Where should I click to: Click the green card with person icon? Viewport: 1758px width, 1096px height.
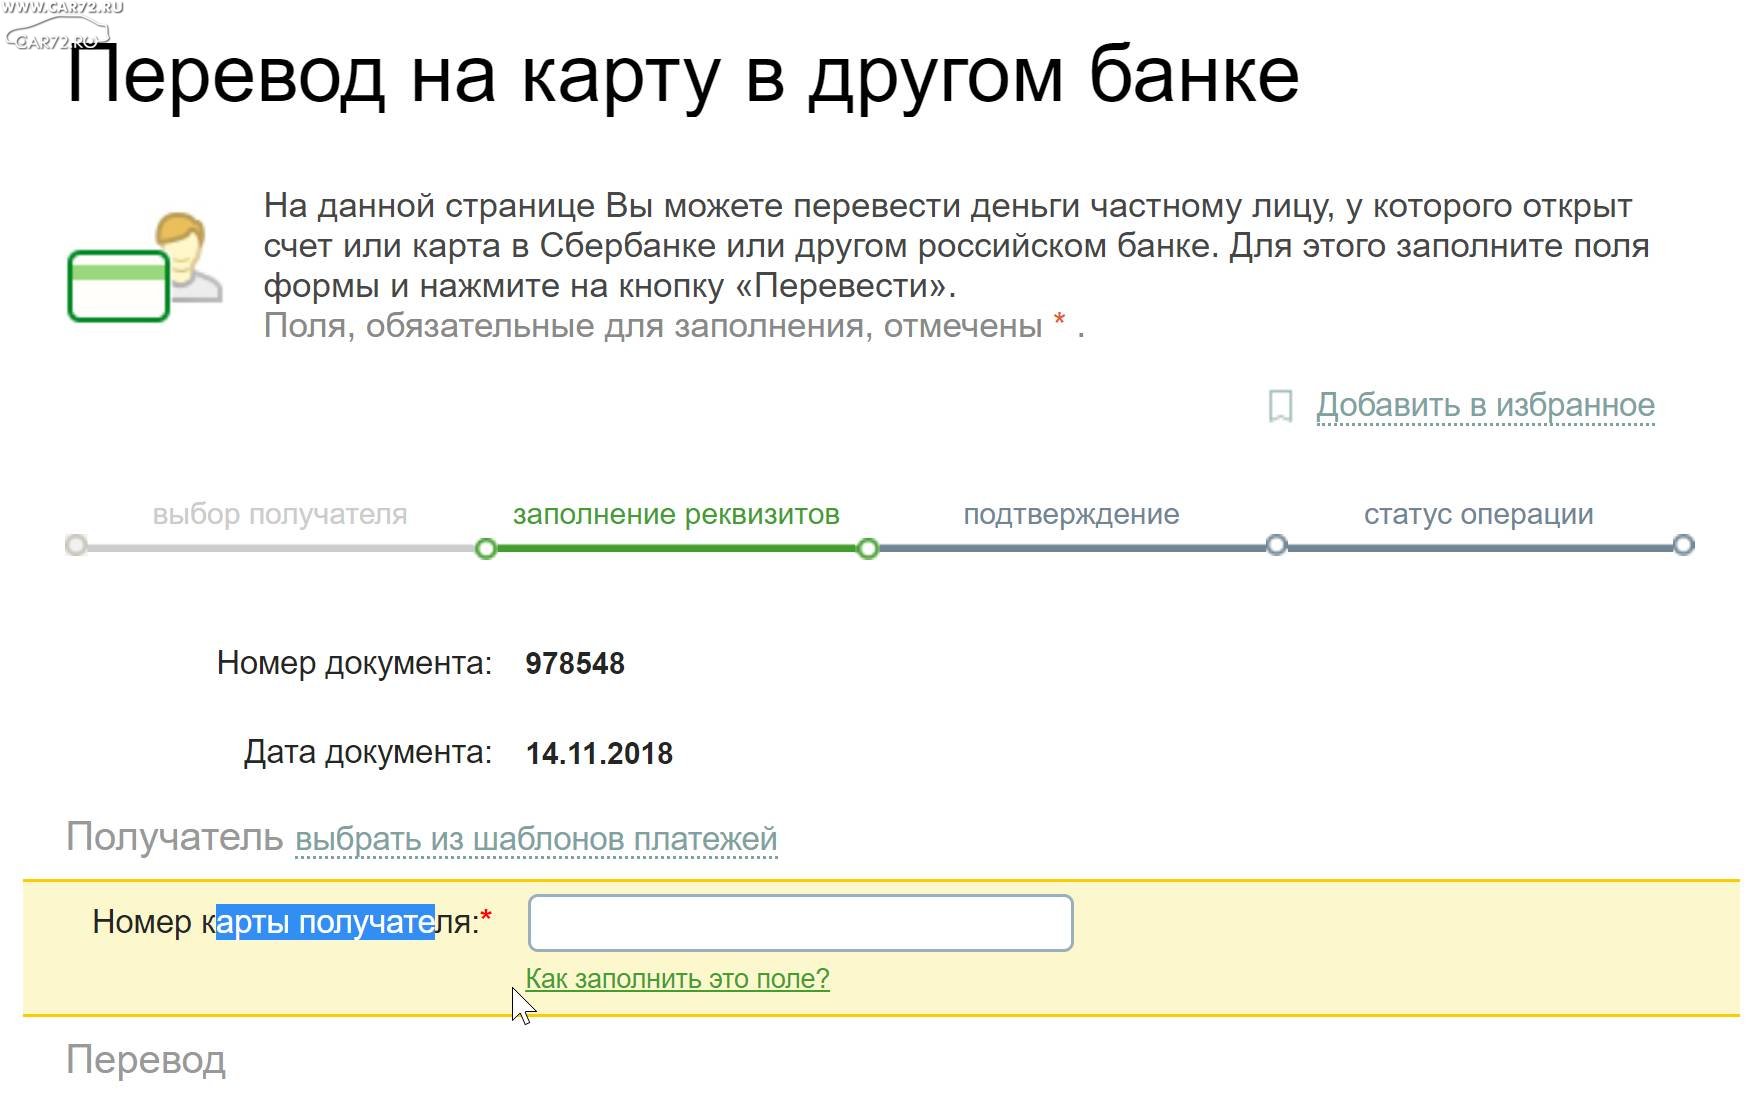pyautogui.click(x=143, y=269)
